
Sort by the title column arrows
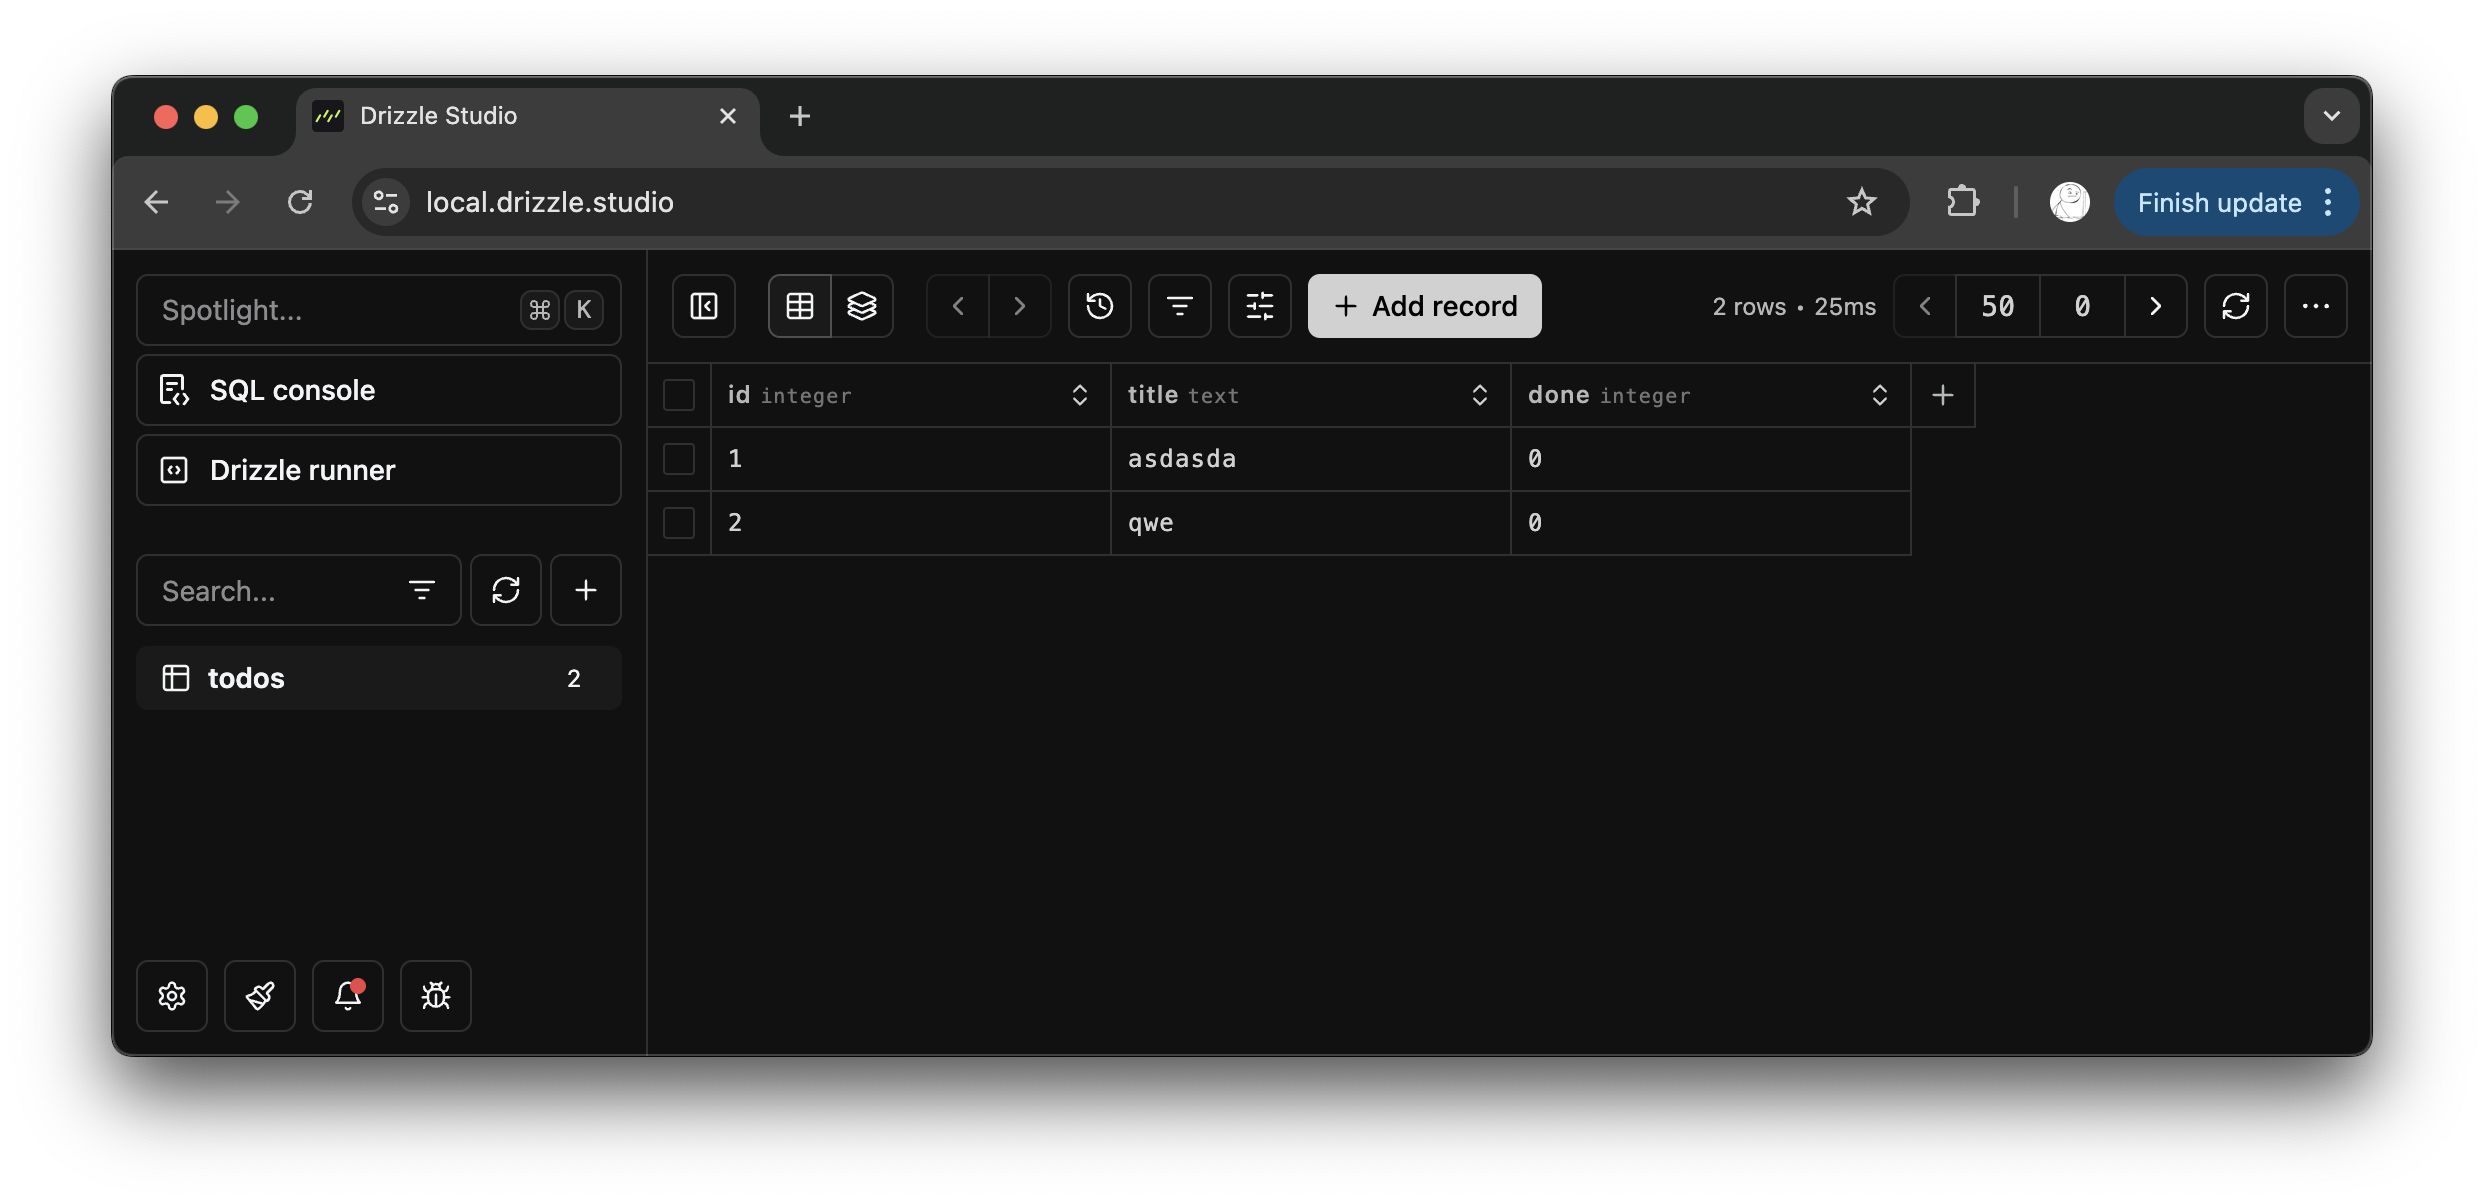click(x=1480, y=395)
